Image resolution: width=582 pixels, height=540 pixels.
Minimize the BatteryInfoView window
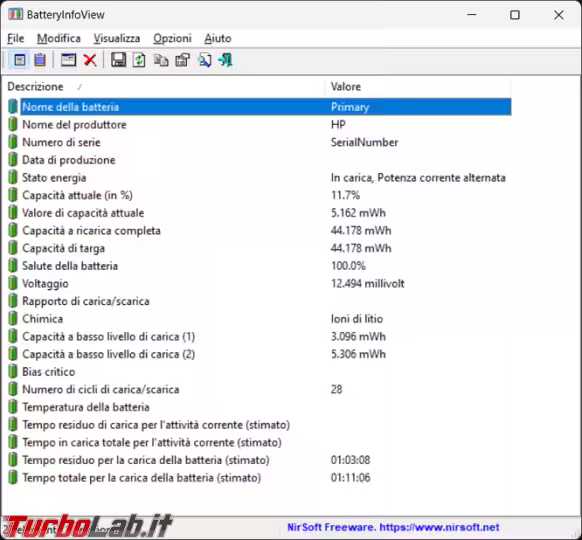pyautogui.click(x=472, y=15)
